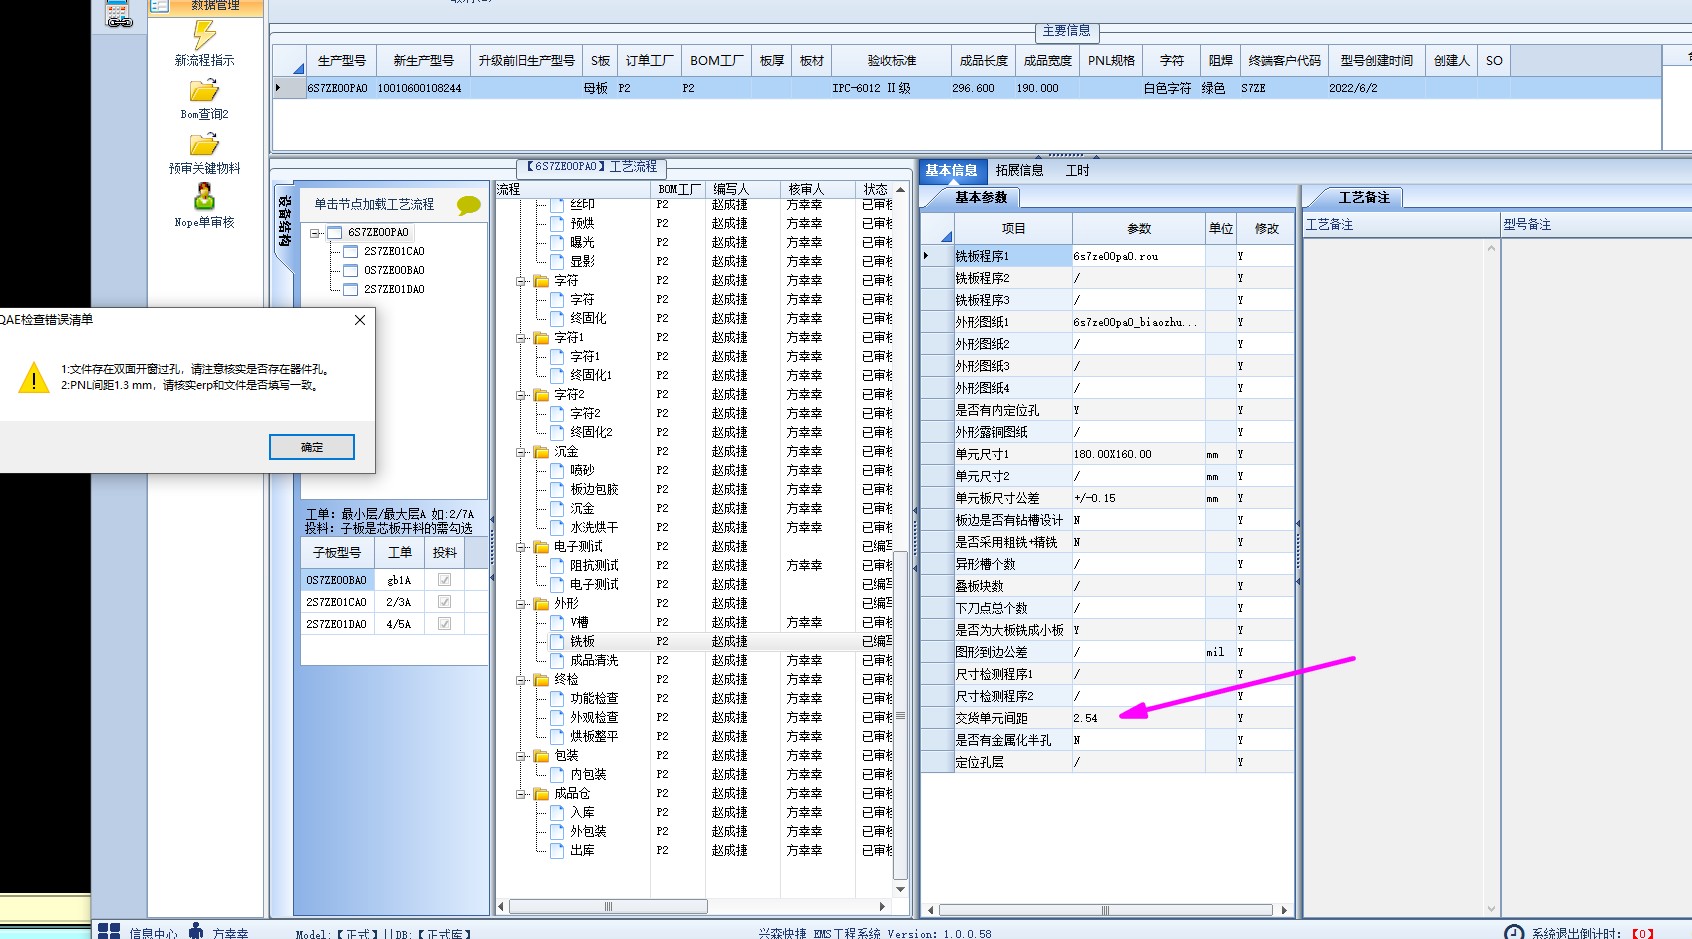Click 单击节点加载工艺流程 button
Viewport: 1692px width, 939px height.
[375, 205]
